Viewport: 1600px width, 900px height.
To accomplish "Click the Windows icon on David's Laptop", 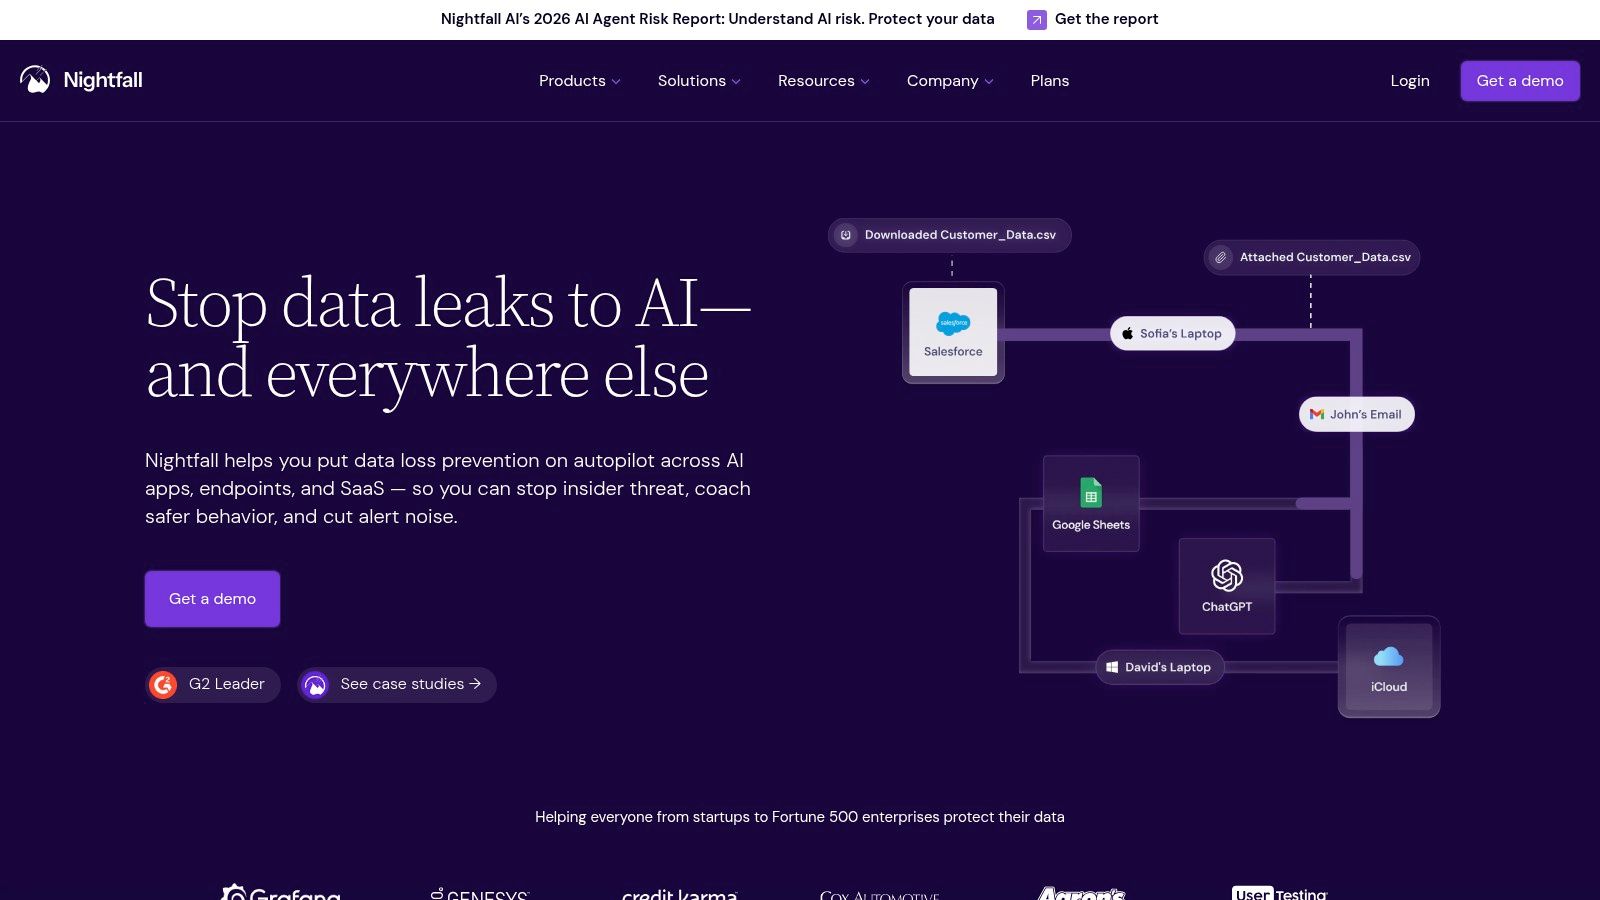I will tap(1112, 667).
